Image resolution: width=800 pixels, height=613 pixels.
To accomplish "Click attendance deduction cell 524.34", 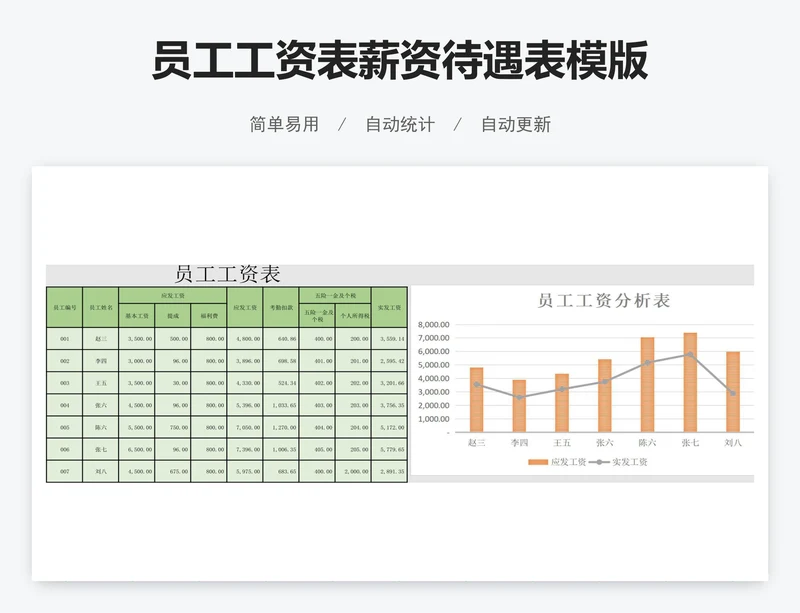I will click(281, 383).
